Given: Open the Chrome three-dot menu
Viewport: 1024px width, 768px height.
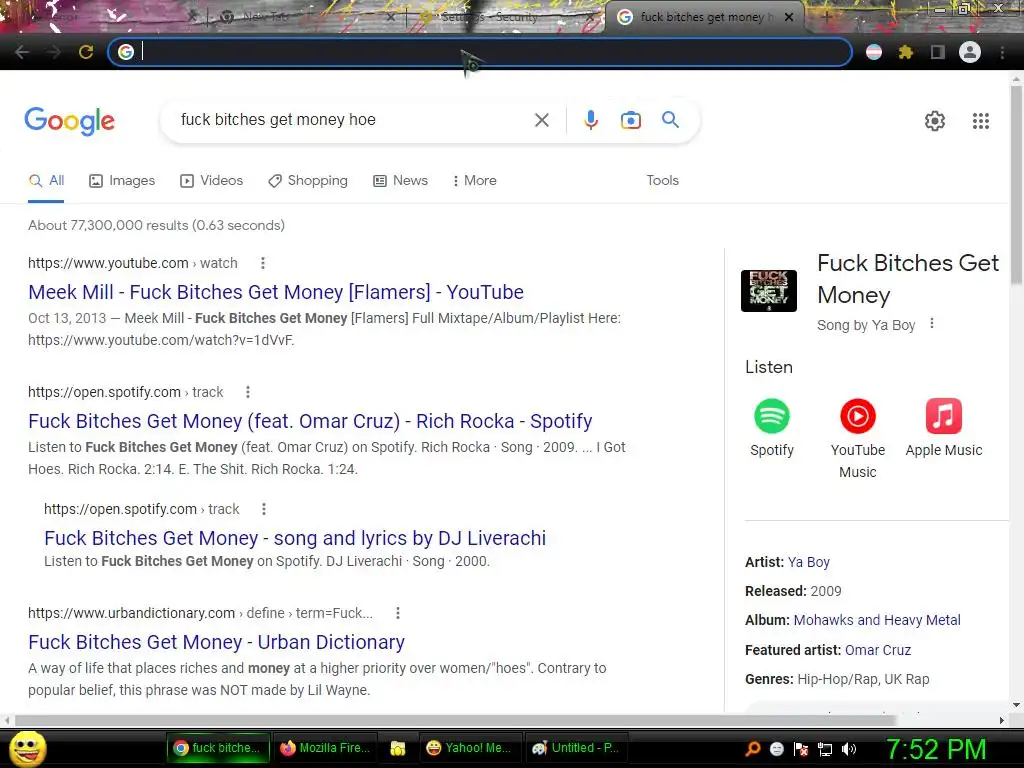Looking at the screenshot, I should coord(1002,52).
